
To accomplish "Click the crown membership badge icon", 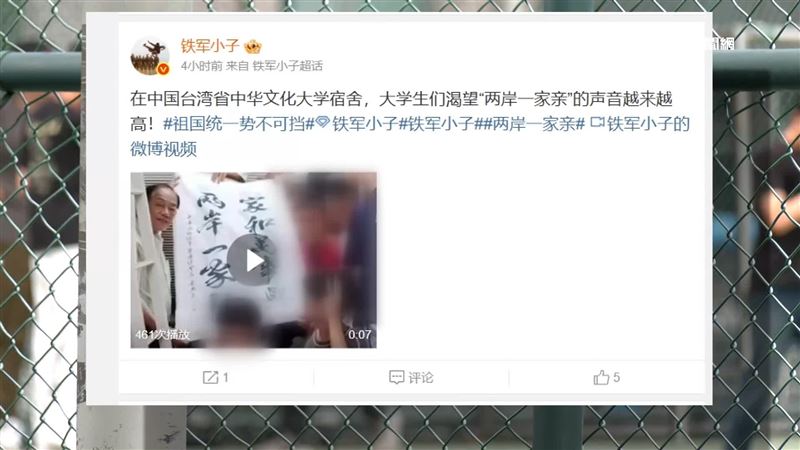I will click(x=253, y=47).
